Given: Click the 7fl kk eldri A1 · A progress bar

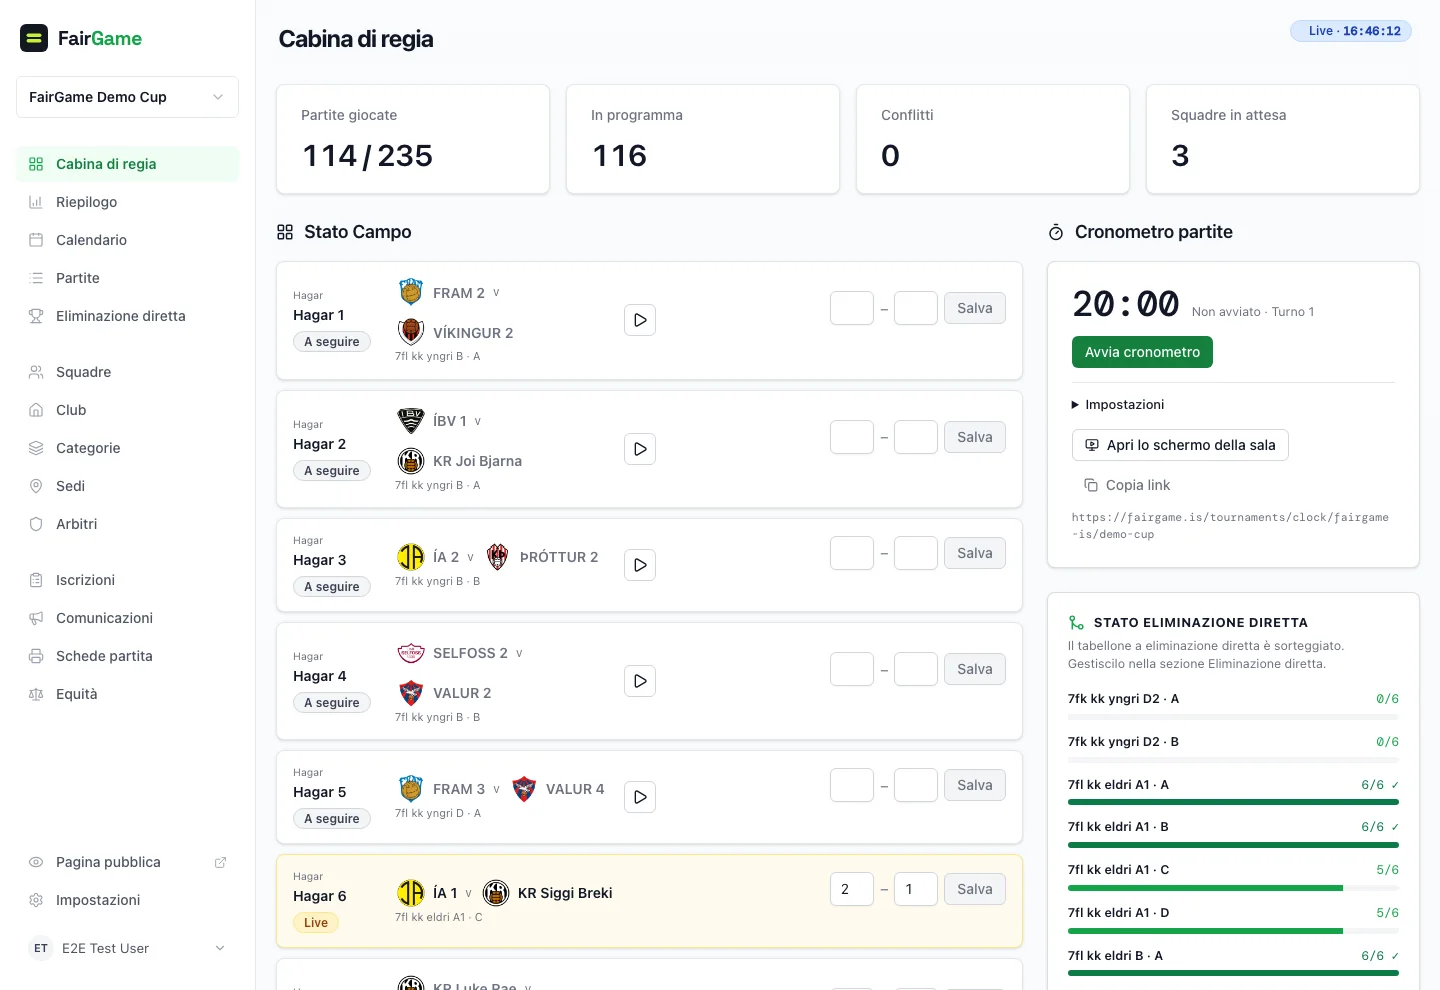Looking at the screenshot, I should click(1233, 802).
